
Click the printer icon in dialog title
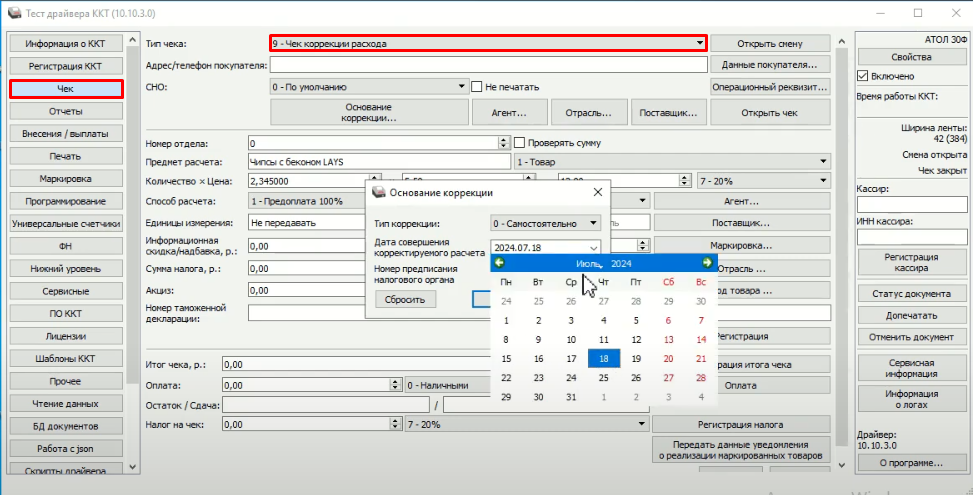(379, 193)
